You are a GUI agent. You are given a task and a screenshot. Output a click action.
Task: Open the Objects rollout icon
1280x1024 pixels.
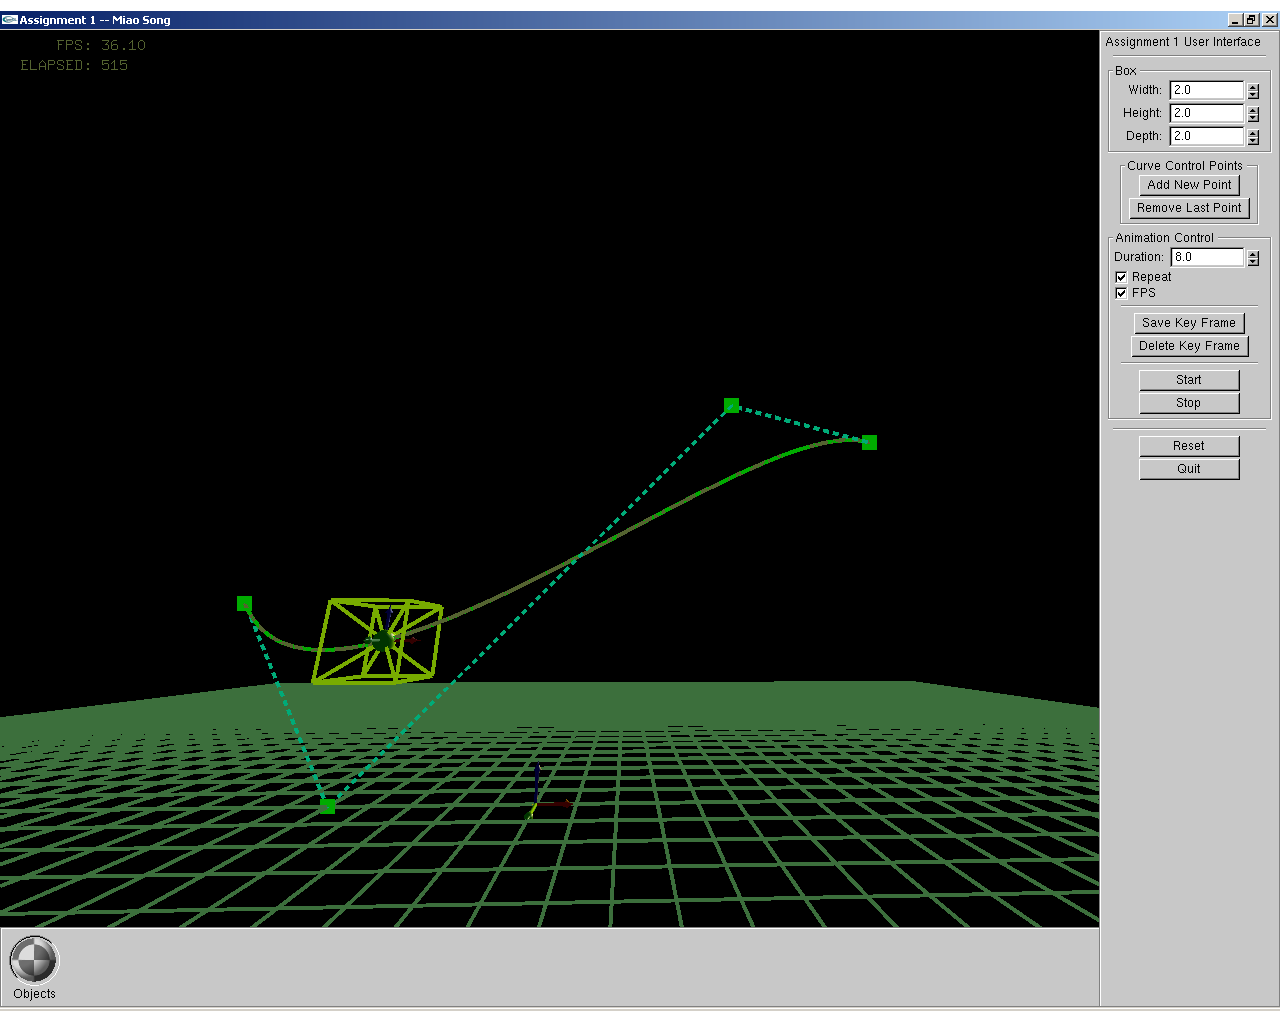34,961
